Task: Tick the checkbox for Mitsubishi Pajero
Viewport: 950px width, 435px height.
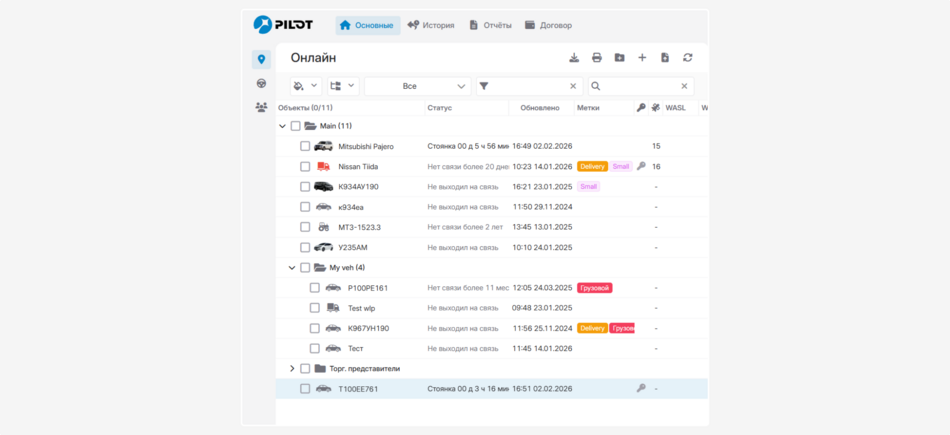Action: 306,146
